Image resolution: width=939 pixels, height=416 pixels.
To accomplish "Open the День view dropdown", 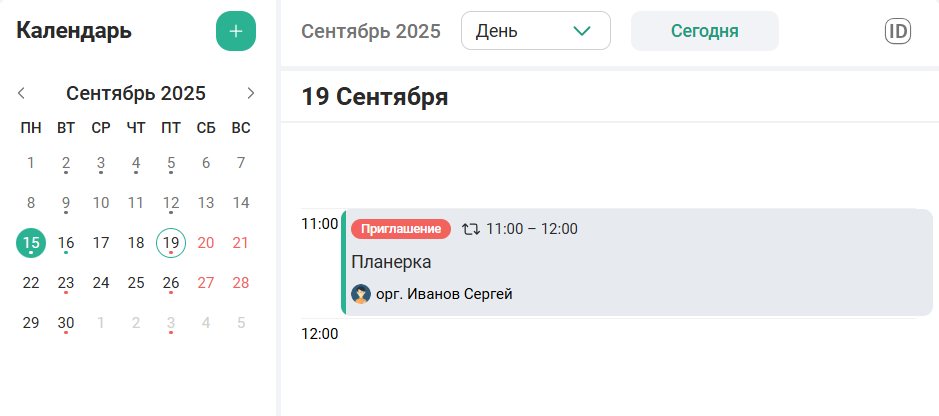I will click(x=535, y=31).
